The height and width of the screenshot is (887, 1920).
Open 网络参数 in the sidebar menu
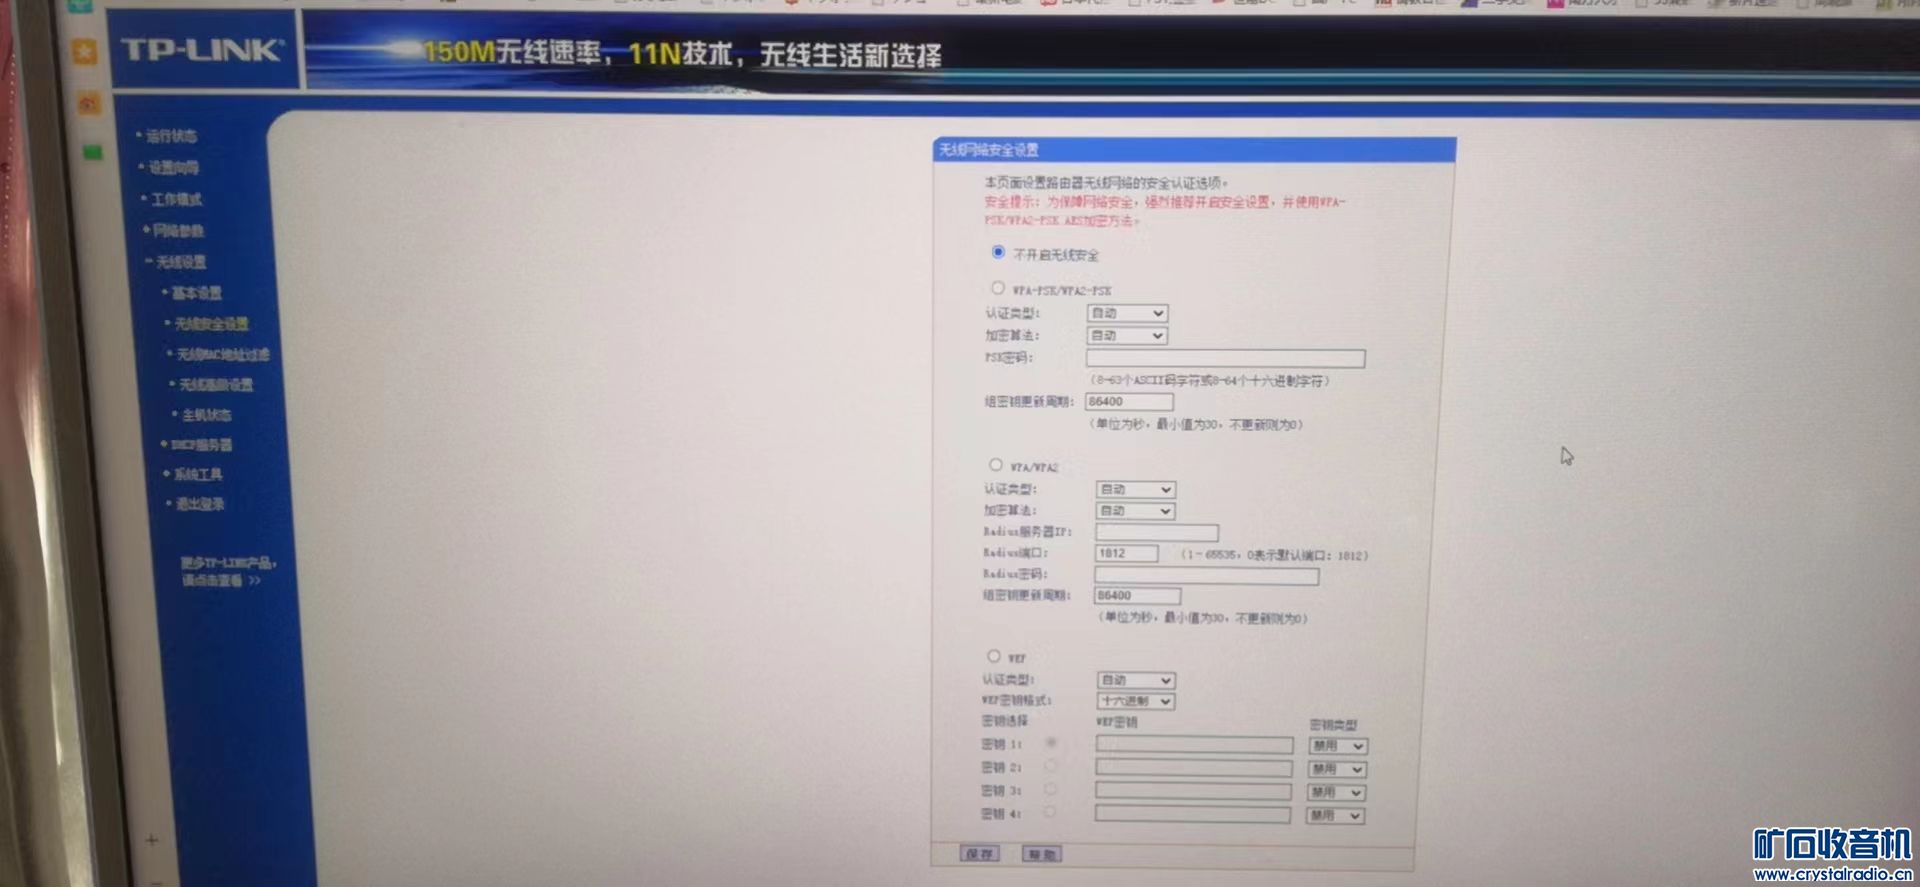(x=179, y=230)
